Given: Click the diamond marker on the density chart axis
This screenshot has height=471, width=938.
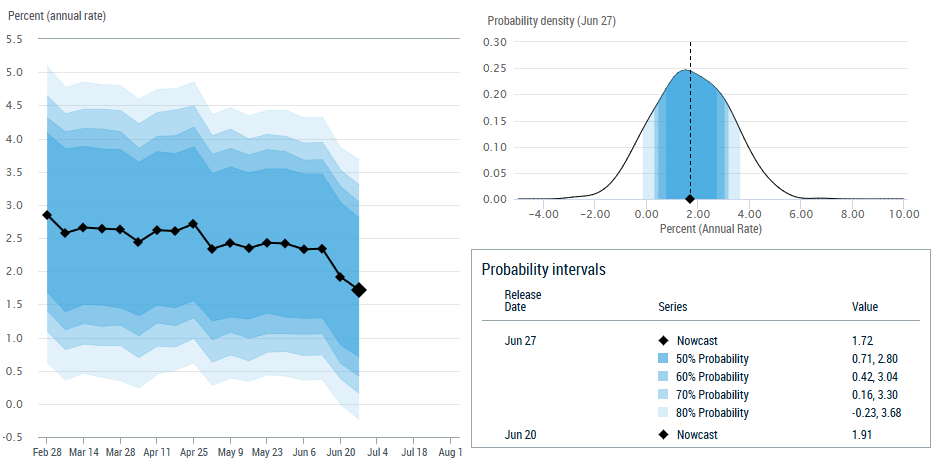Looking at the screenshot, I should point(690,199).
